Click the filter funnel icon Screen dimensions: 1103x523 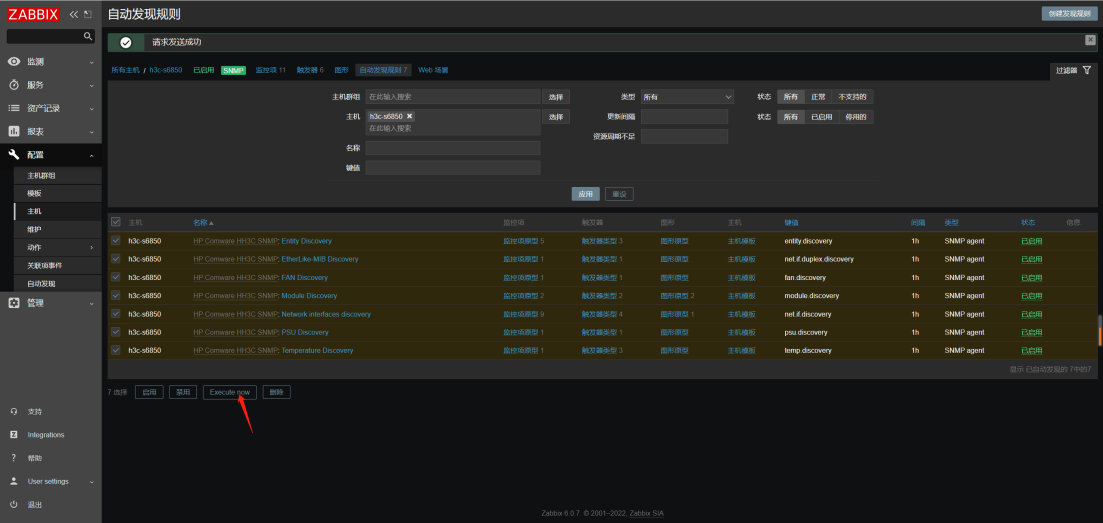(x=1087, y=70)
